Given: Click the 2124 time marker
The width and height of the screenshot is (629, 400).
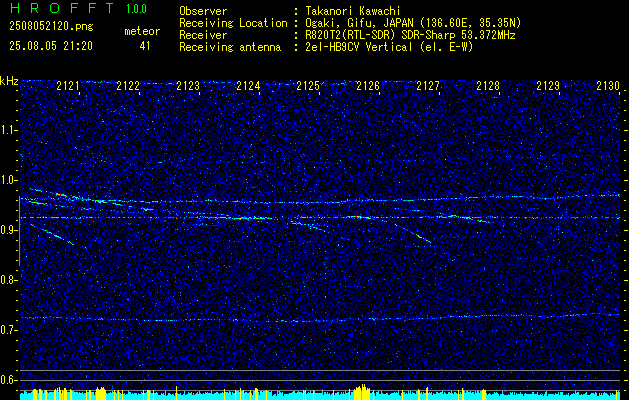Looking at the screenshot, I should point(248,86).
